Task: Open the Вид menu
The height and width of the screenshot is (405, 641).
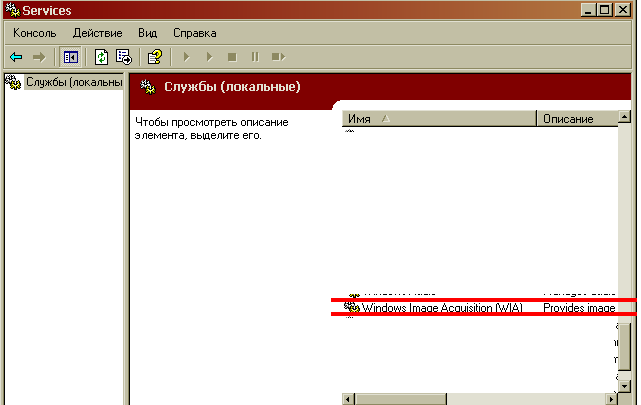Action: tap(147, 33)
